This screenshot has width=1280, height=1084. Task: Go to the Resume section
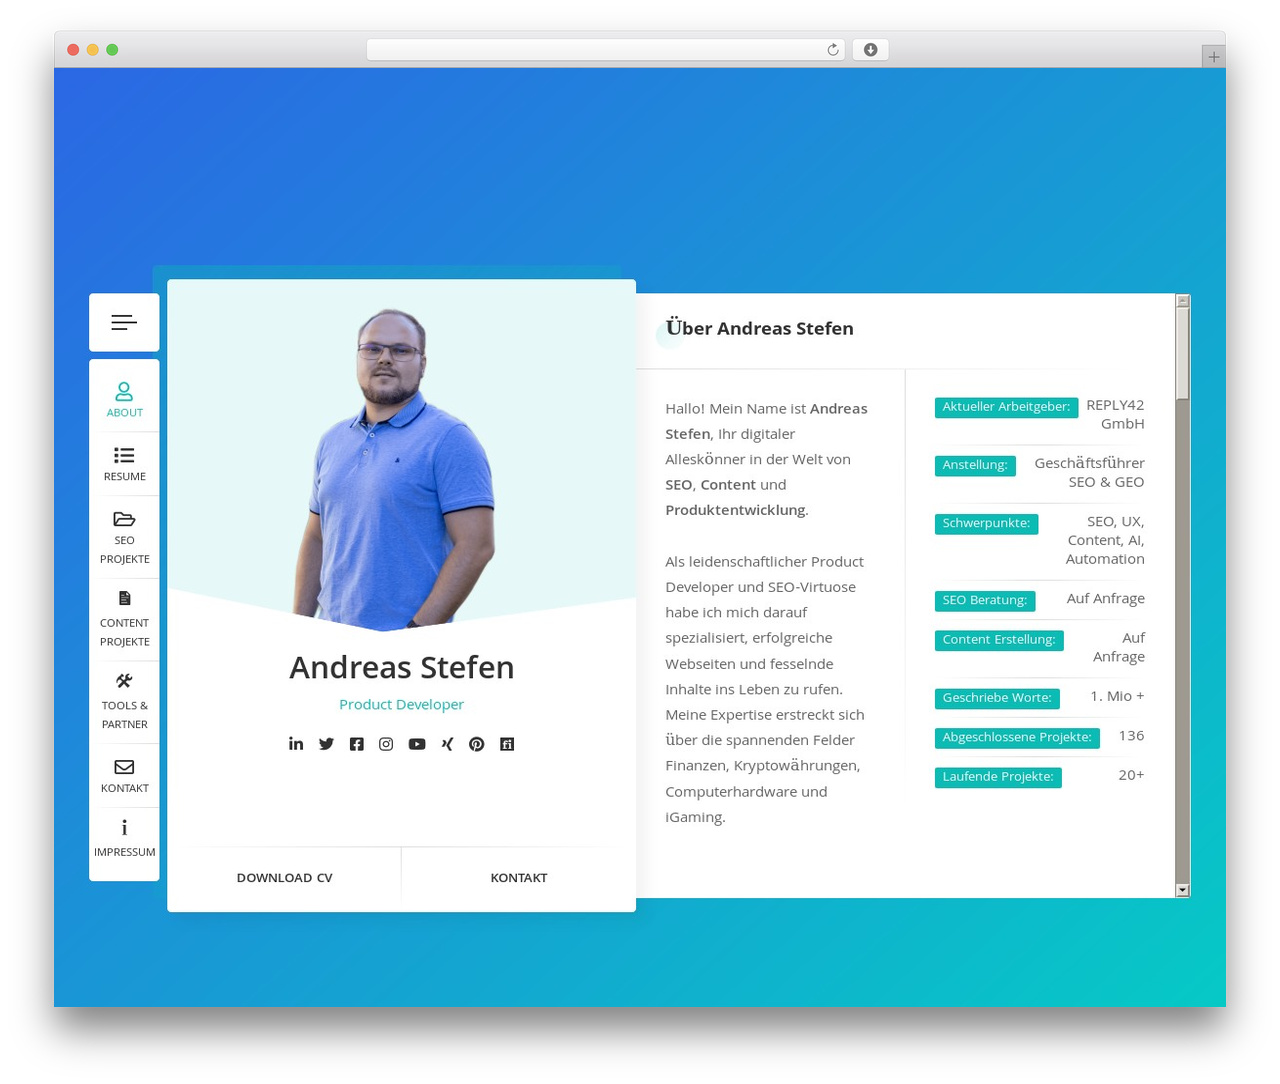(124, 464)
